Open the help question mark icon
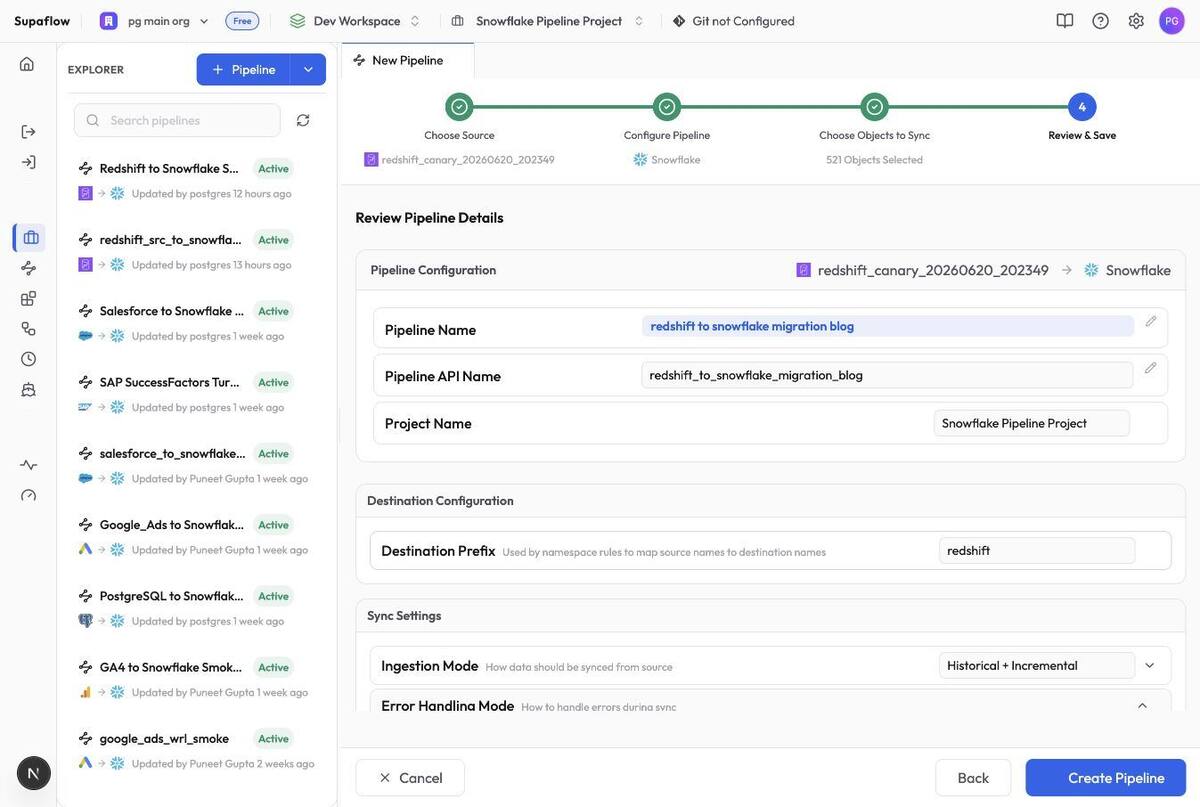Screen dimensions: 1200x807 pos(1100,20)
